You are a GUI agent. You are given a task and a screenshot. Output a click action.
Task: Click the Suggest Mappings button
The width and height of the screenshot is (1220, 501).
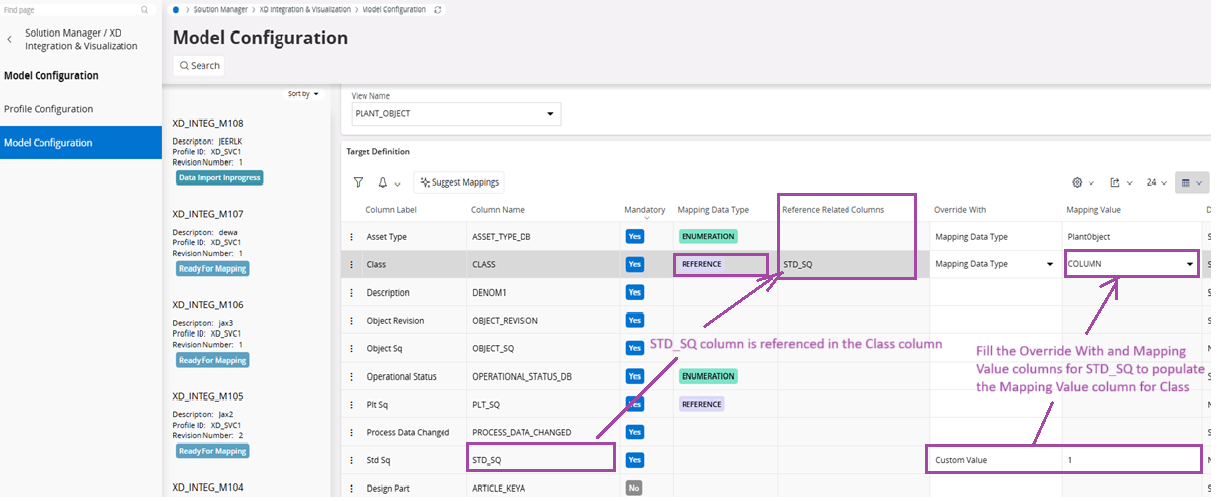[x=459, y=183]
